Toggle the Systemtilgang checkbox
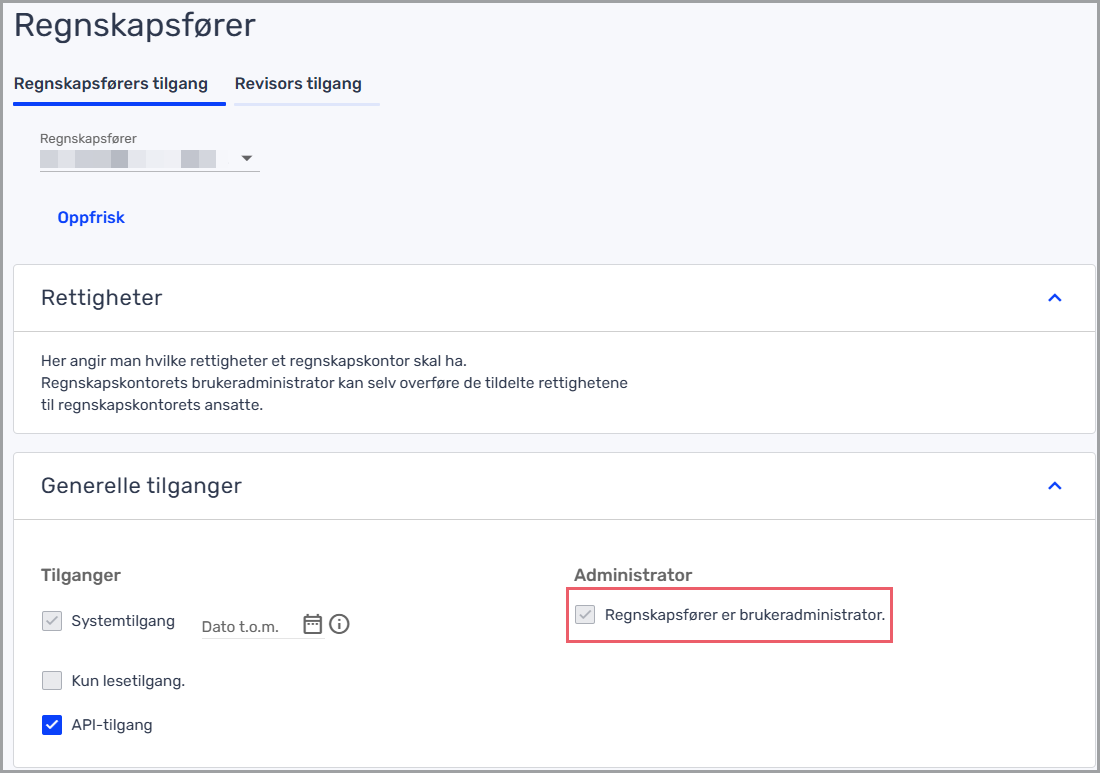The image size is (1100, 773). point(52,622)
